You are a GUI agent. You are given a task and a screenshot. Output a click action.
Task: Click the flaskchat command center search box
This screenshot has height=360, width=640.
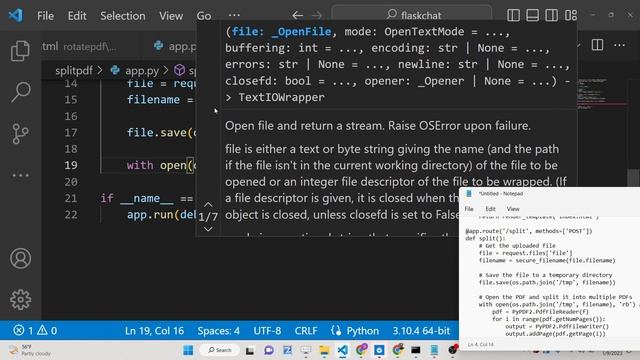click(412, 15)
